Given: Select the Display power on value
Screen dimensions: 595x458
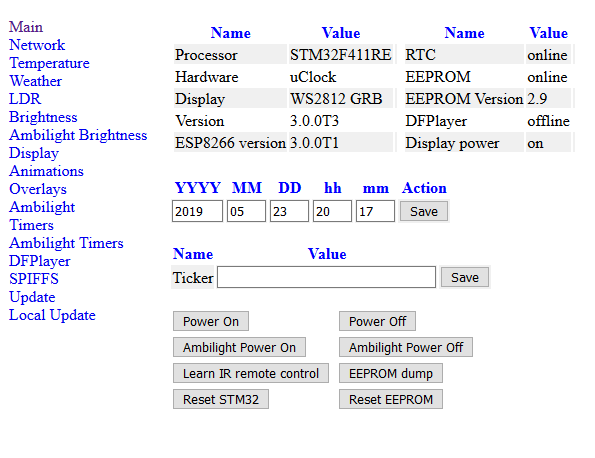Looking at the screenshot, I should point(535,143).
